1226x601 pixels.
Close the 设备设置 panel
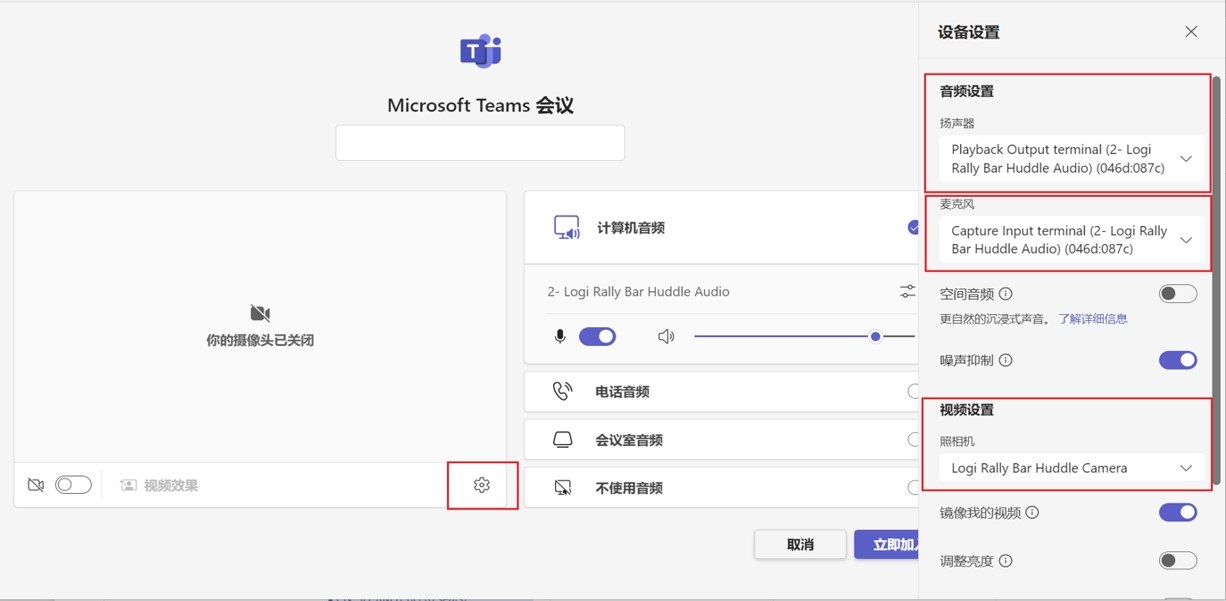tap(1191, 32)
